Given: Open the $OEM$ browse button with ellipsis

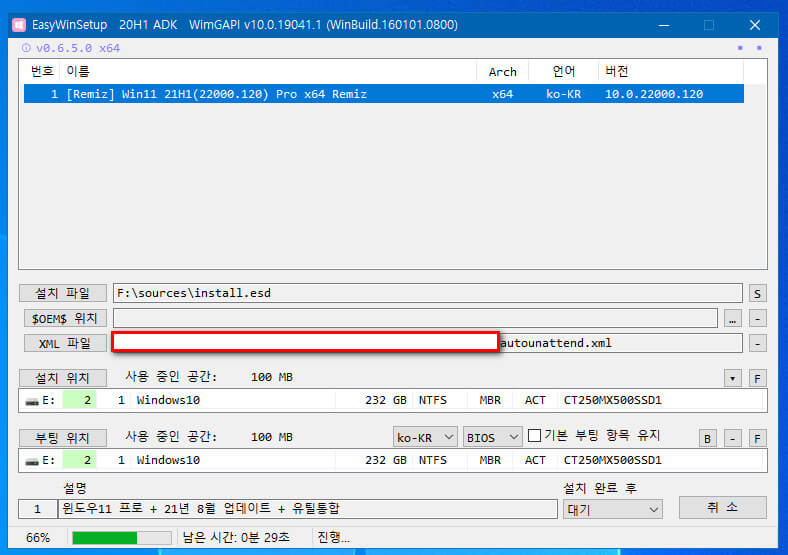Looking at the screenshot, I should [x=733, y=318].
